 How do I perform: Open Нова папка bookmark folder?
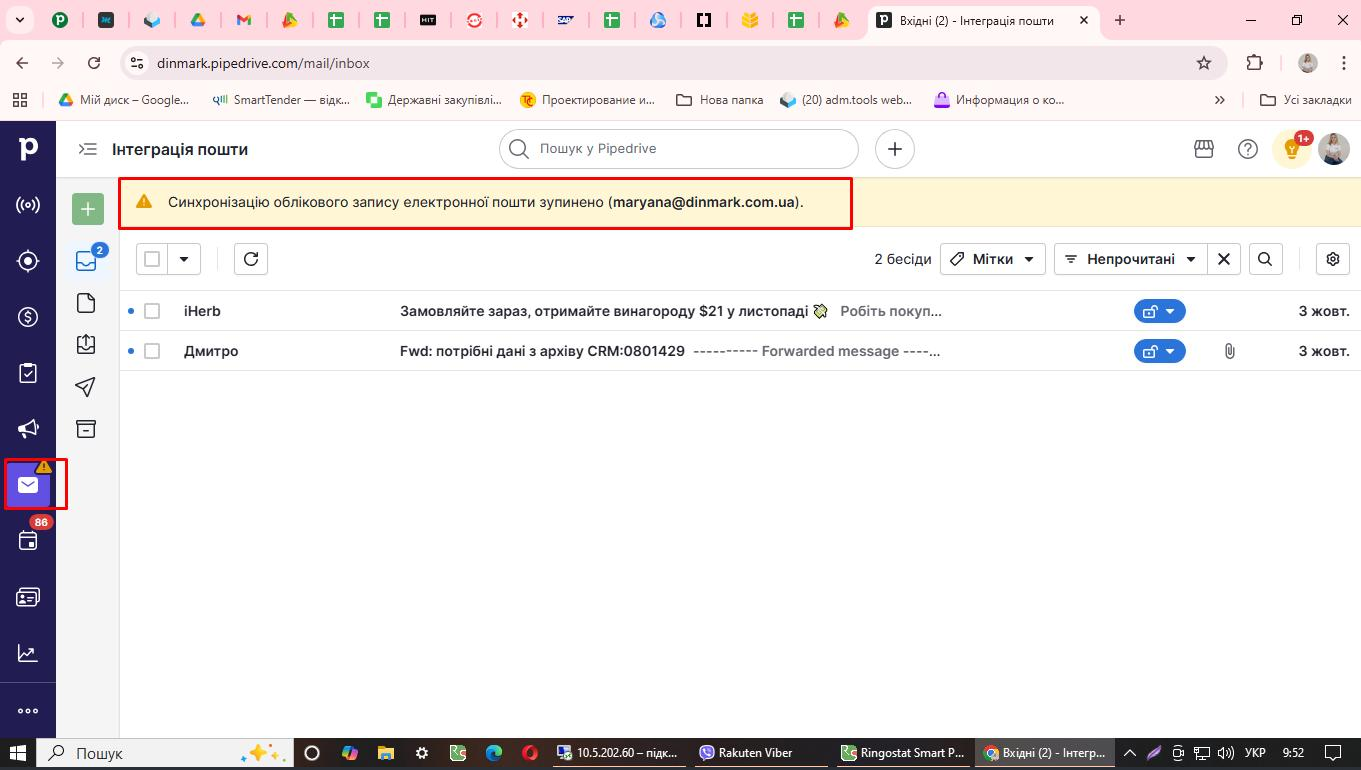720,100
